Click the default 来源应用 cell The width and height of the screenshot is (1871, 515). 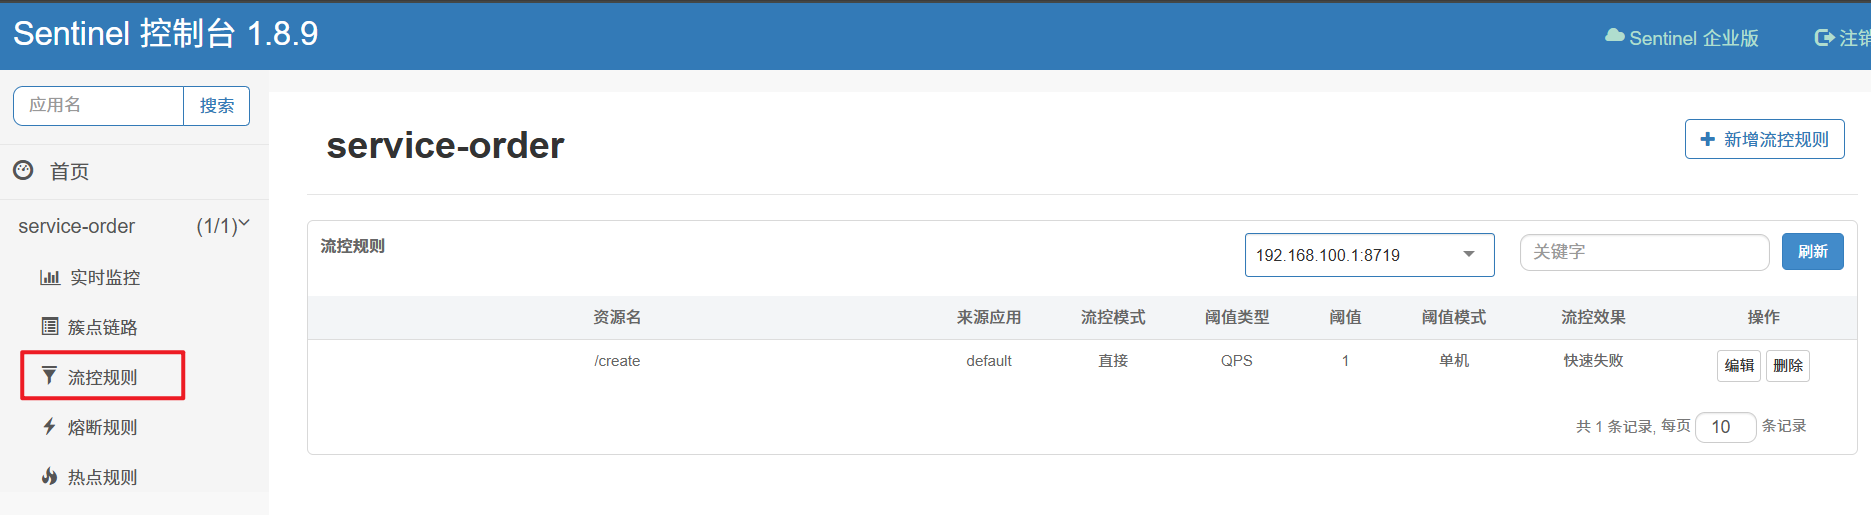pos(988,361)
